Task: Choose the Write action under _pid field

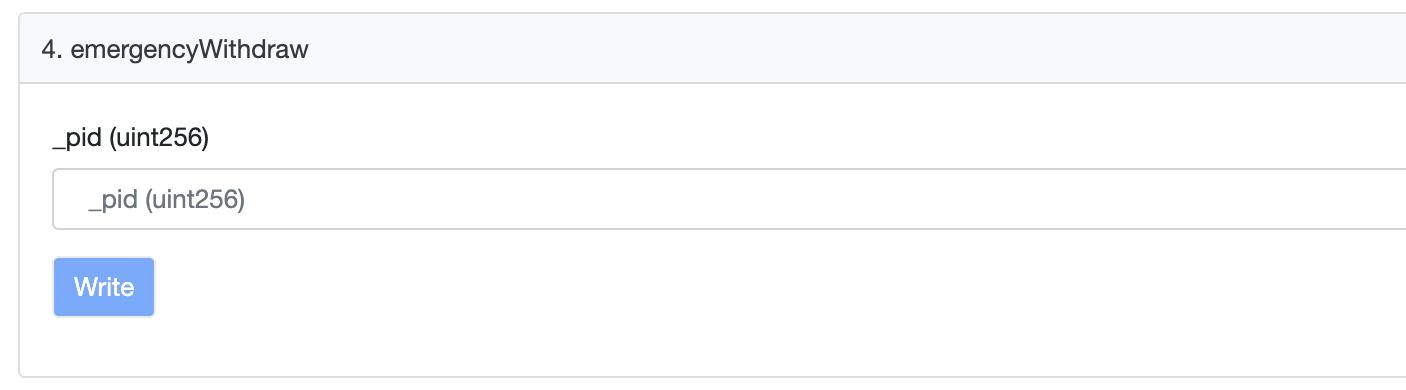Action: [x=104, y=287]
